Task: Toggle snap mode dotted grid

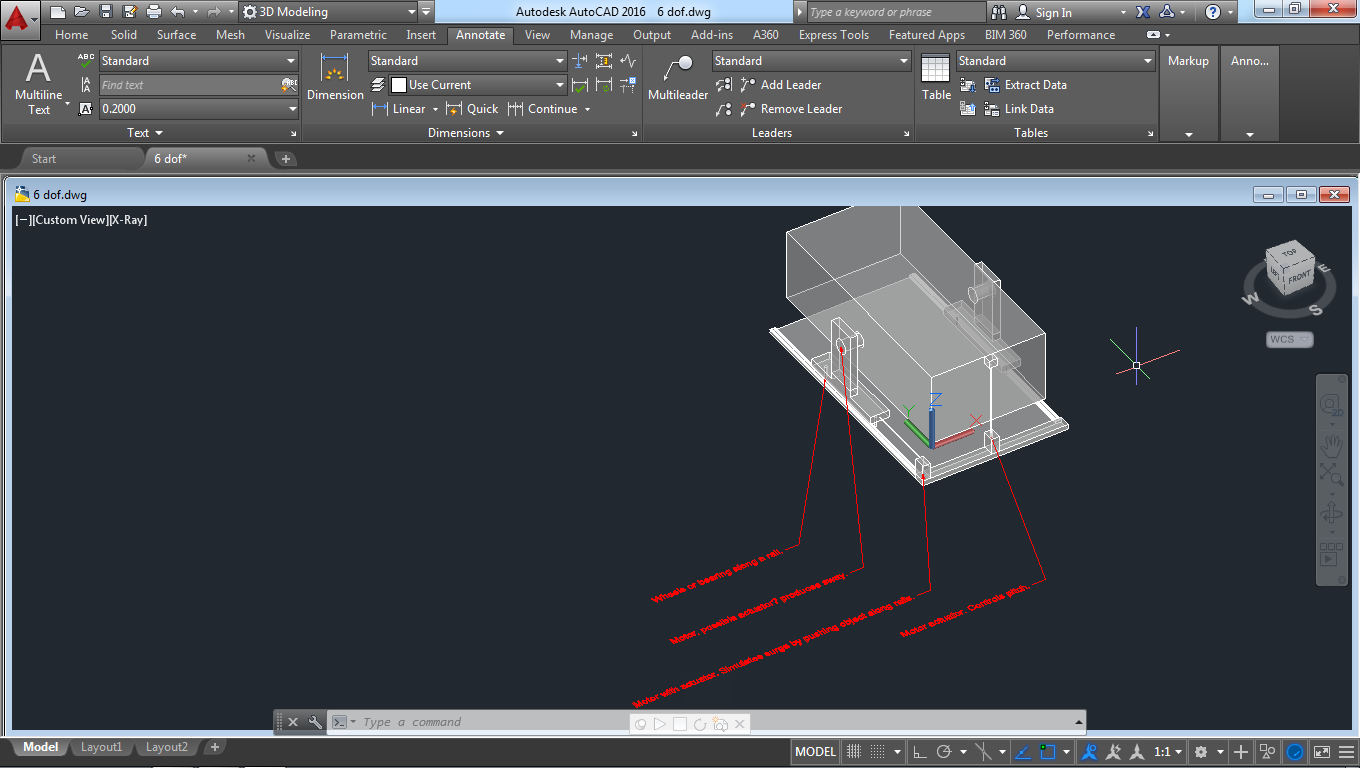Action: tap(877, 751)
